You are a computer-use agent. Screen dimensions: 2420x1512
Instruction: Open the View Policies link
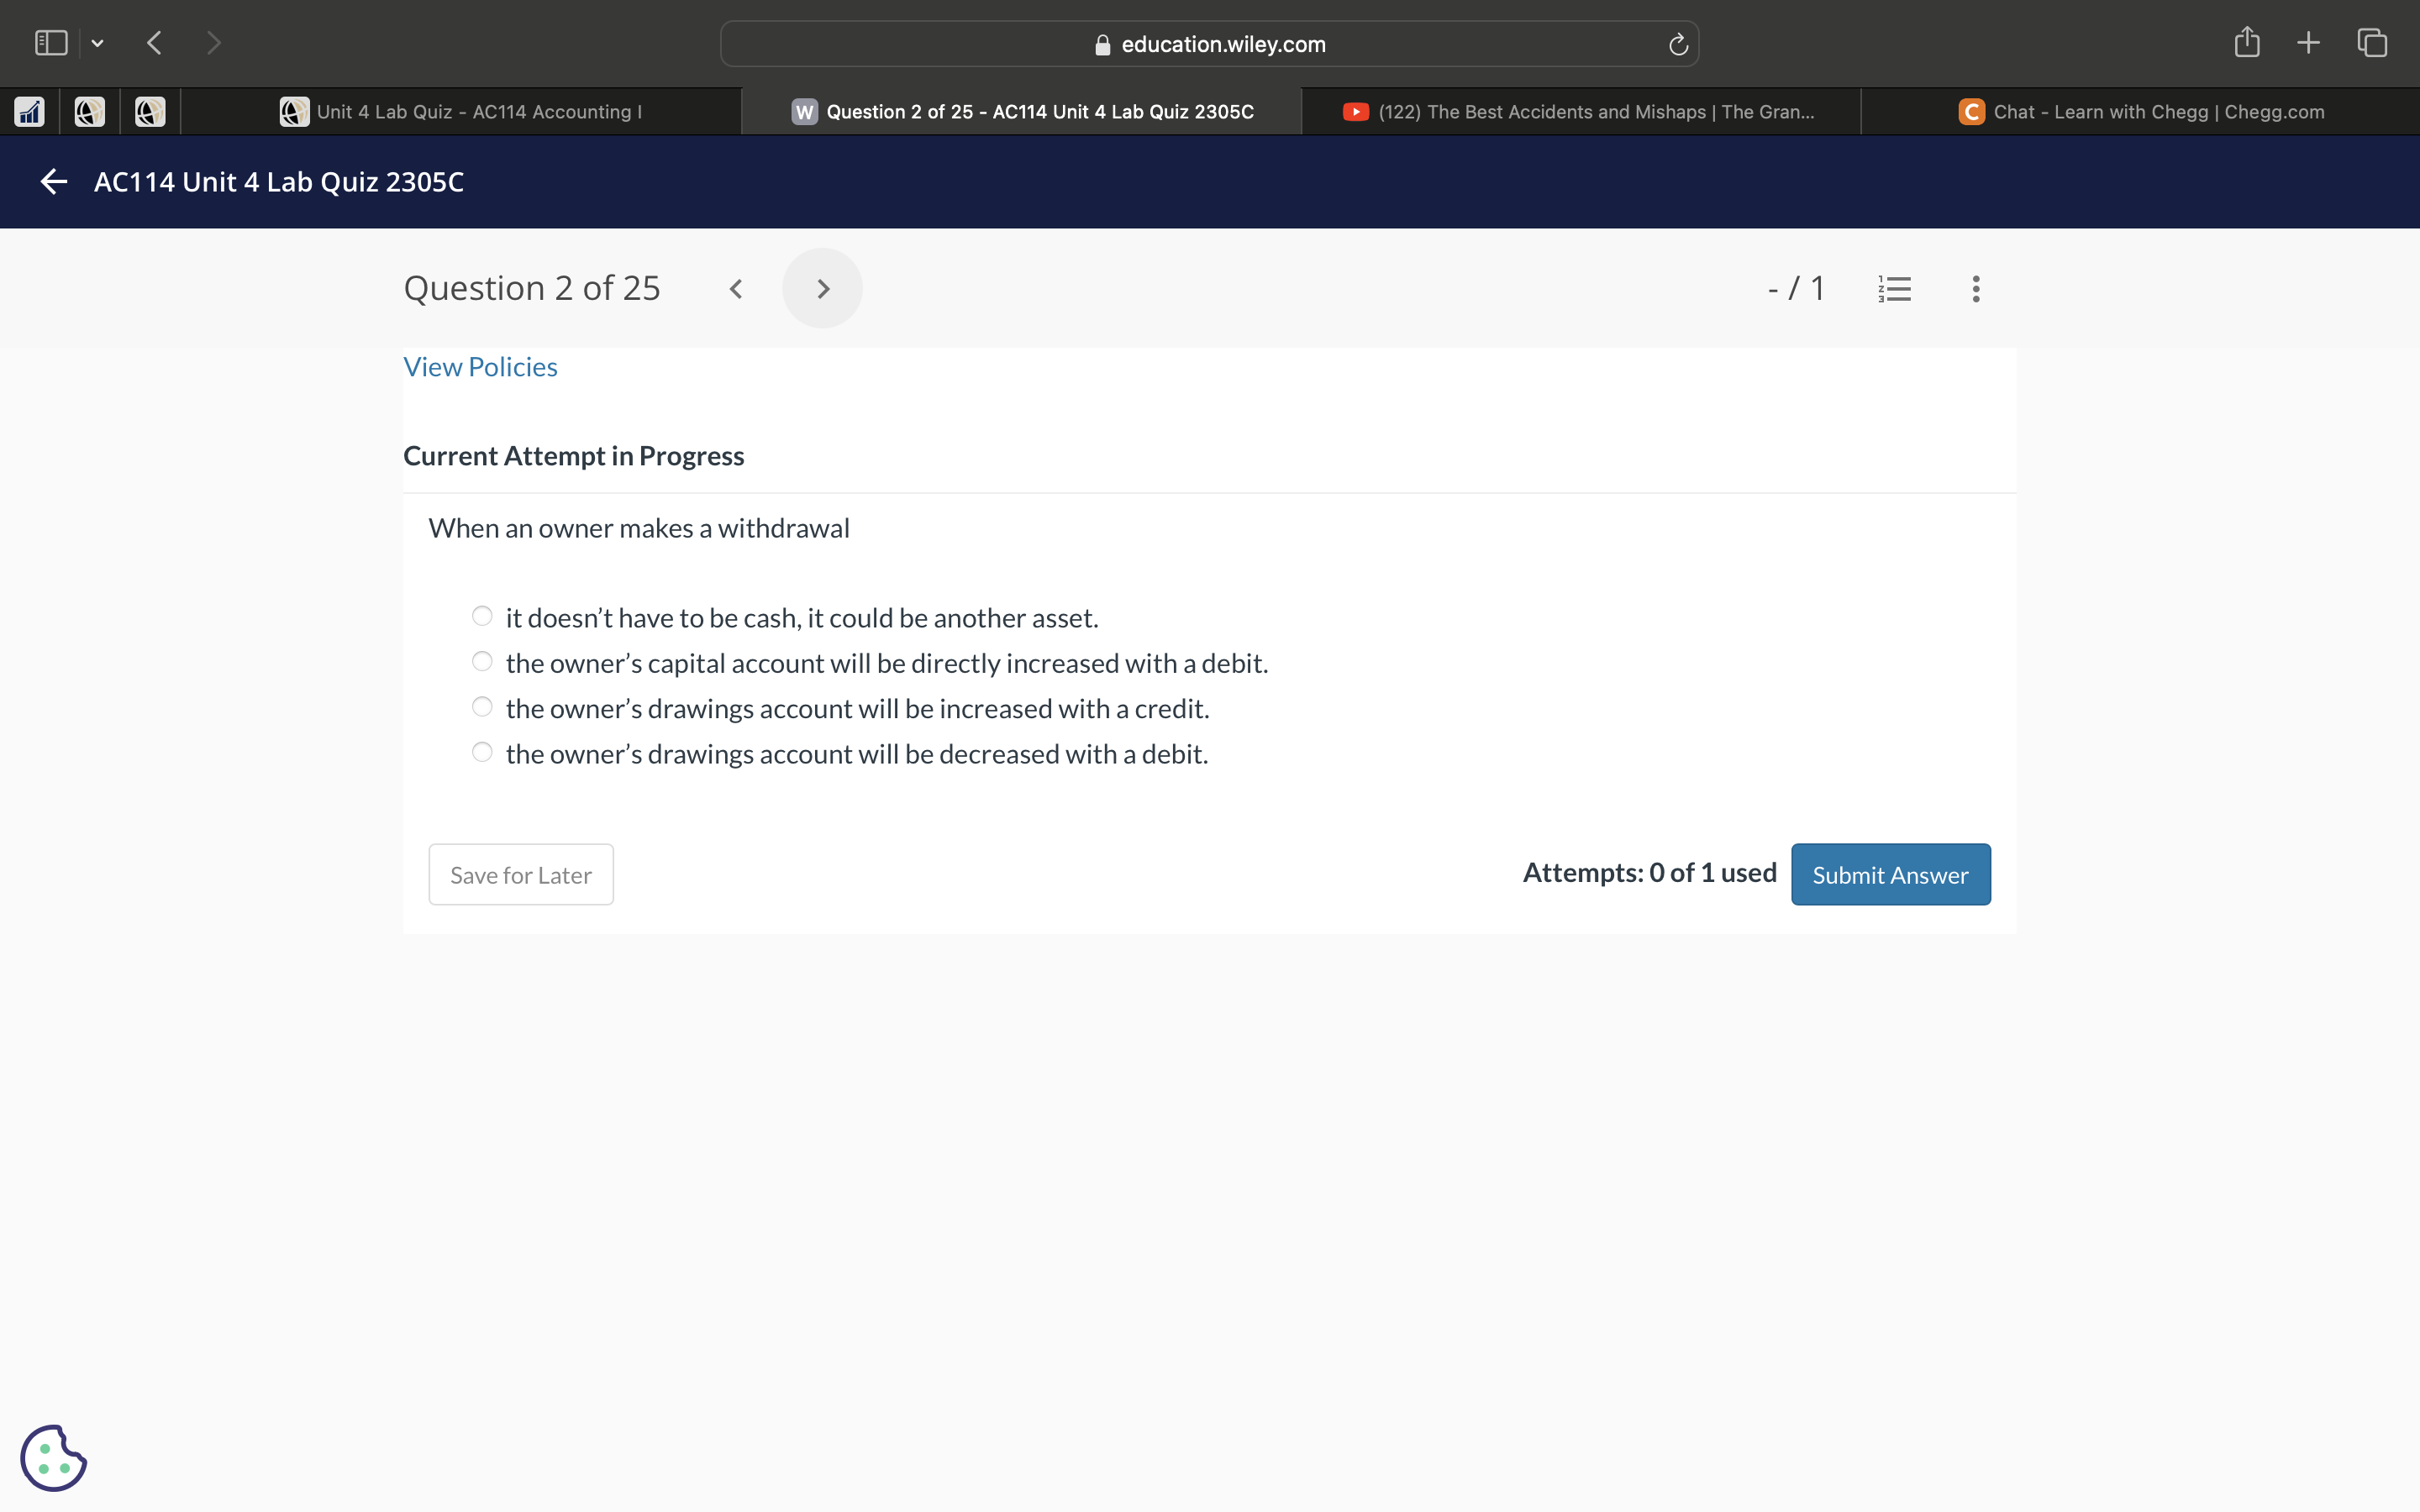pyautogui.click(x=480, y=367)
